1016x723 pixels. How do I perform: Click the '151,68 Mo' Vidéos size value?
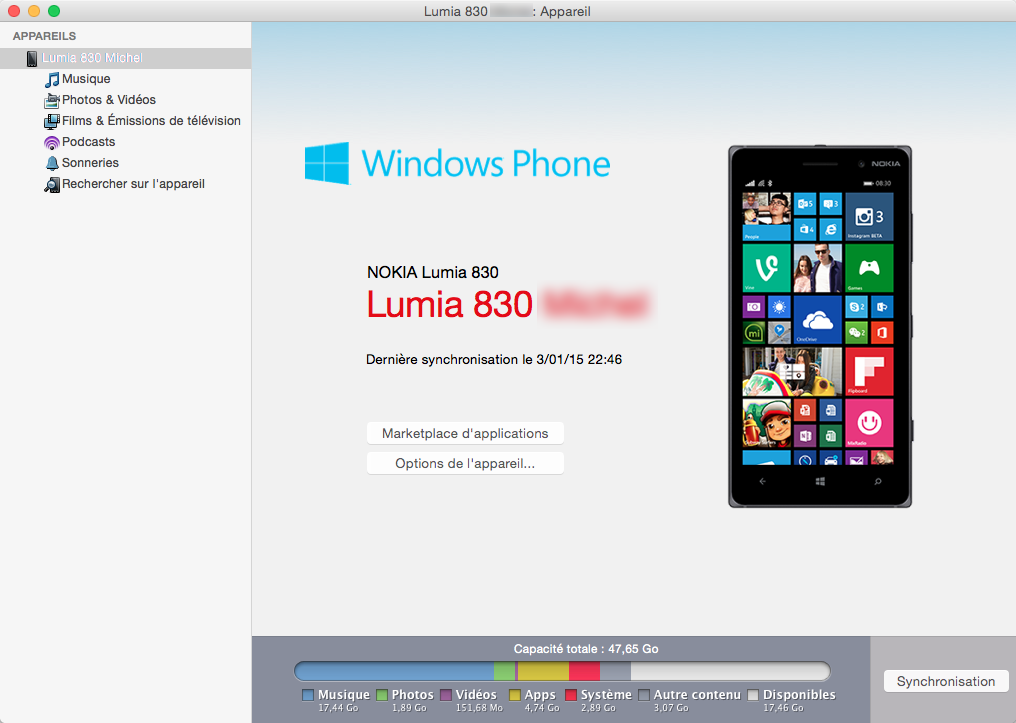pos(479,708)
